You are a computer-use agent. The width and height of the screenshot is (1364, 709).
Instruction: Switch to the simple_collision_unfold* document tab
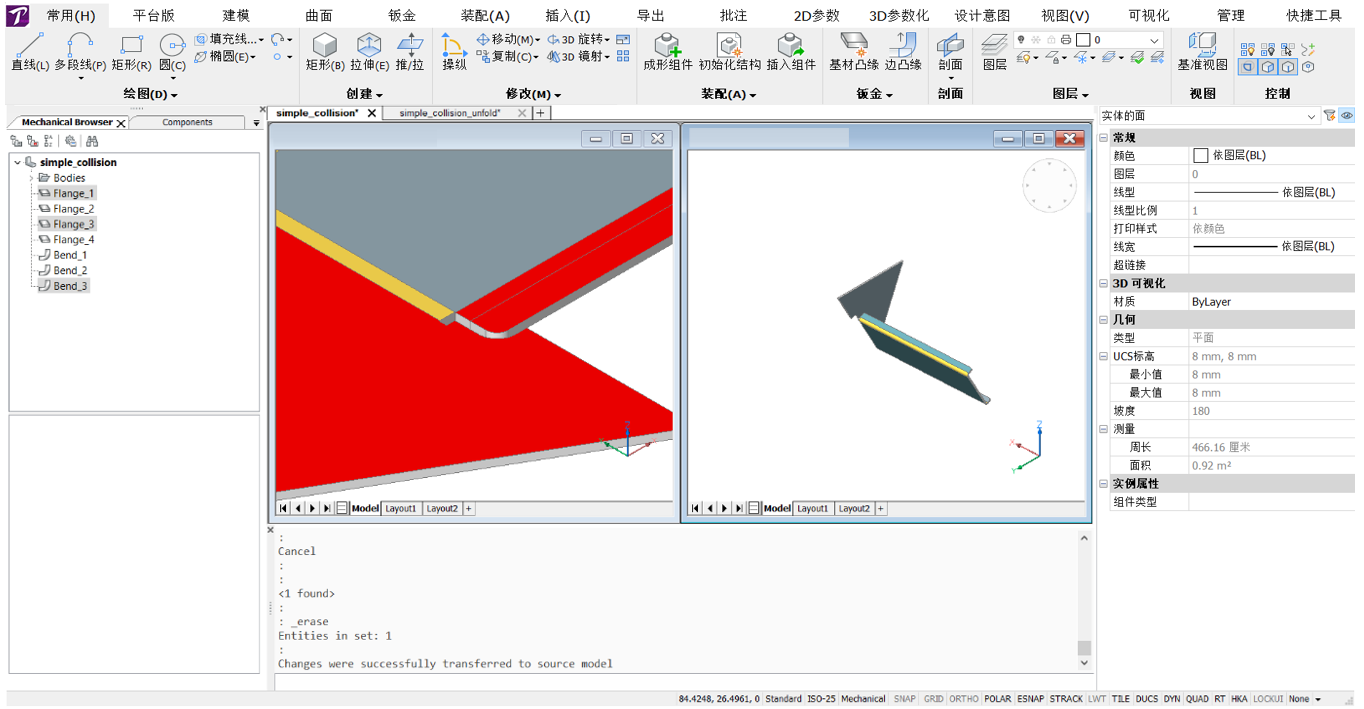coord(450,113)
